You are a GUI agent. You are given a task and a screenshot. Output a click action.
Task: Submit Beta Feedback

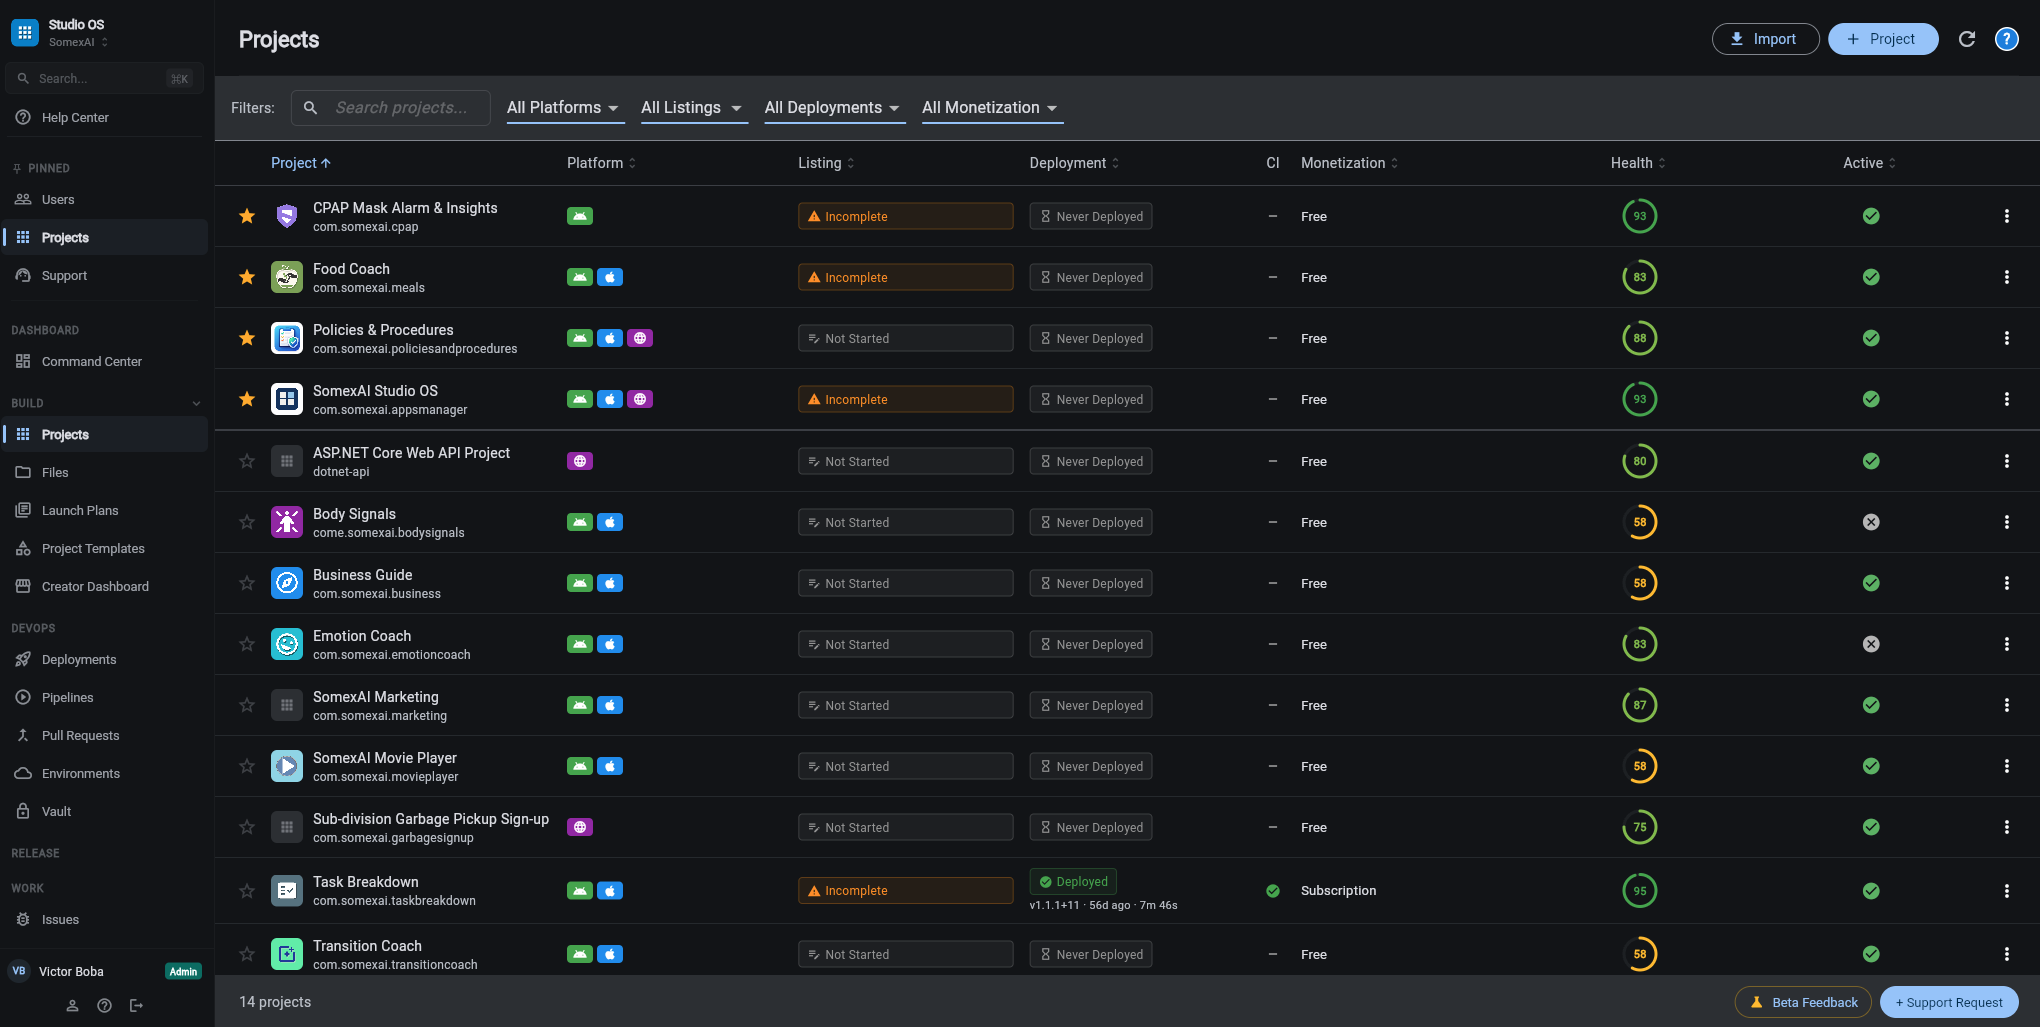1803,1002
